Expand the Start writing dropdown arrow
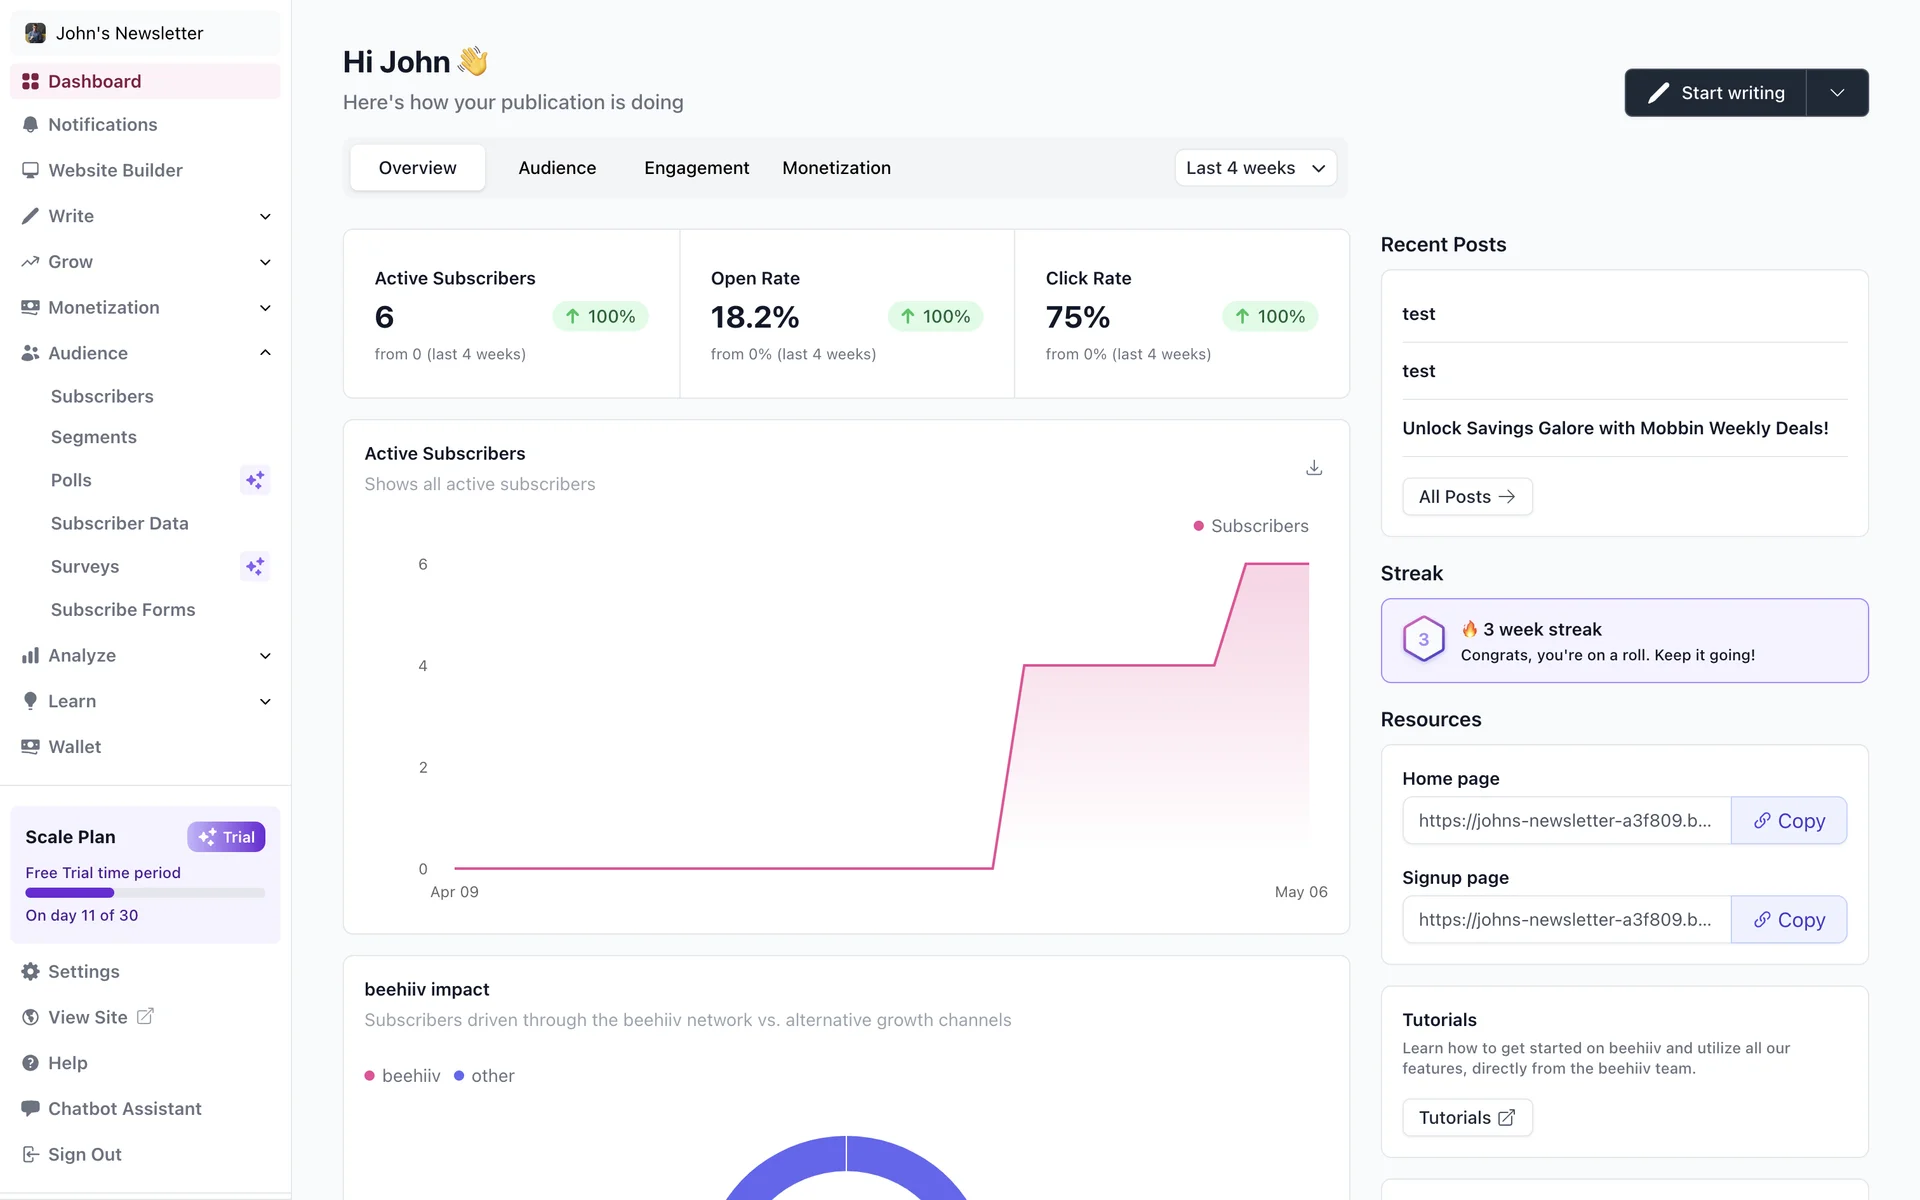Screen dimensions: 1920x1200 (x=1837, y=93)
